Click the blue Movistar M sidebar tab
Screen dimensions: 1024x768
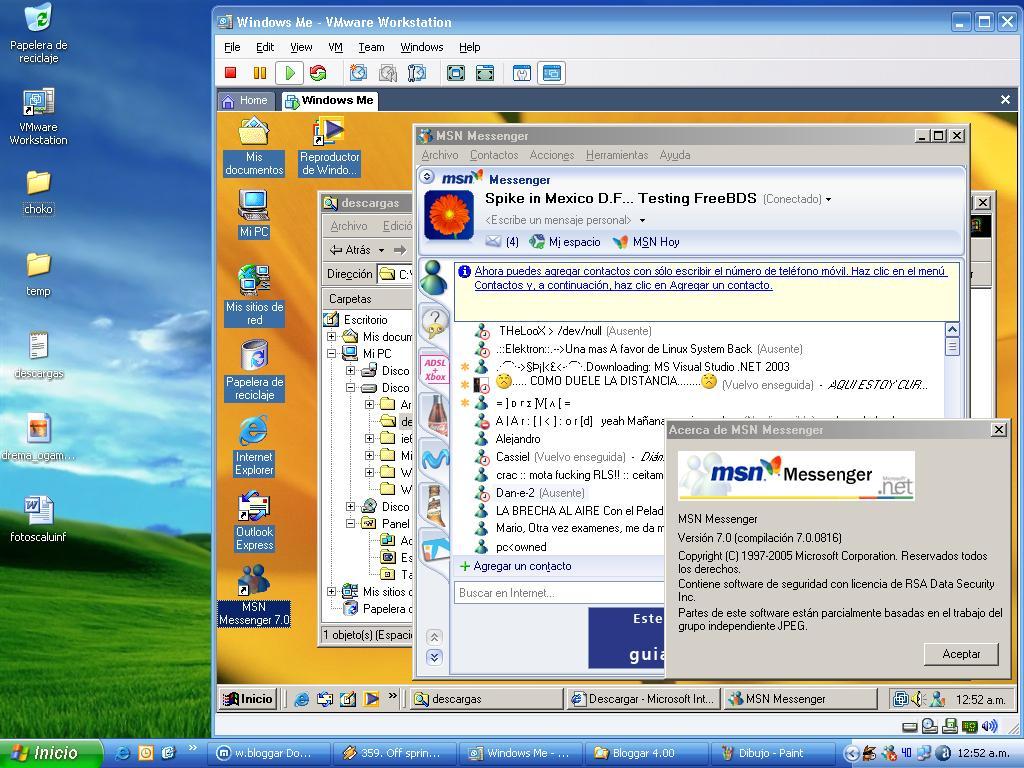click(434, 458)
